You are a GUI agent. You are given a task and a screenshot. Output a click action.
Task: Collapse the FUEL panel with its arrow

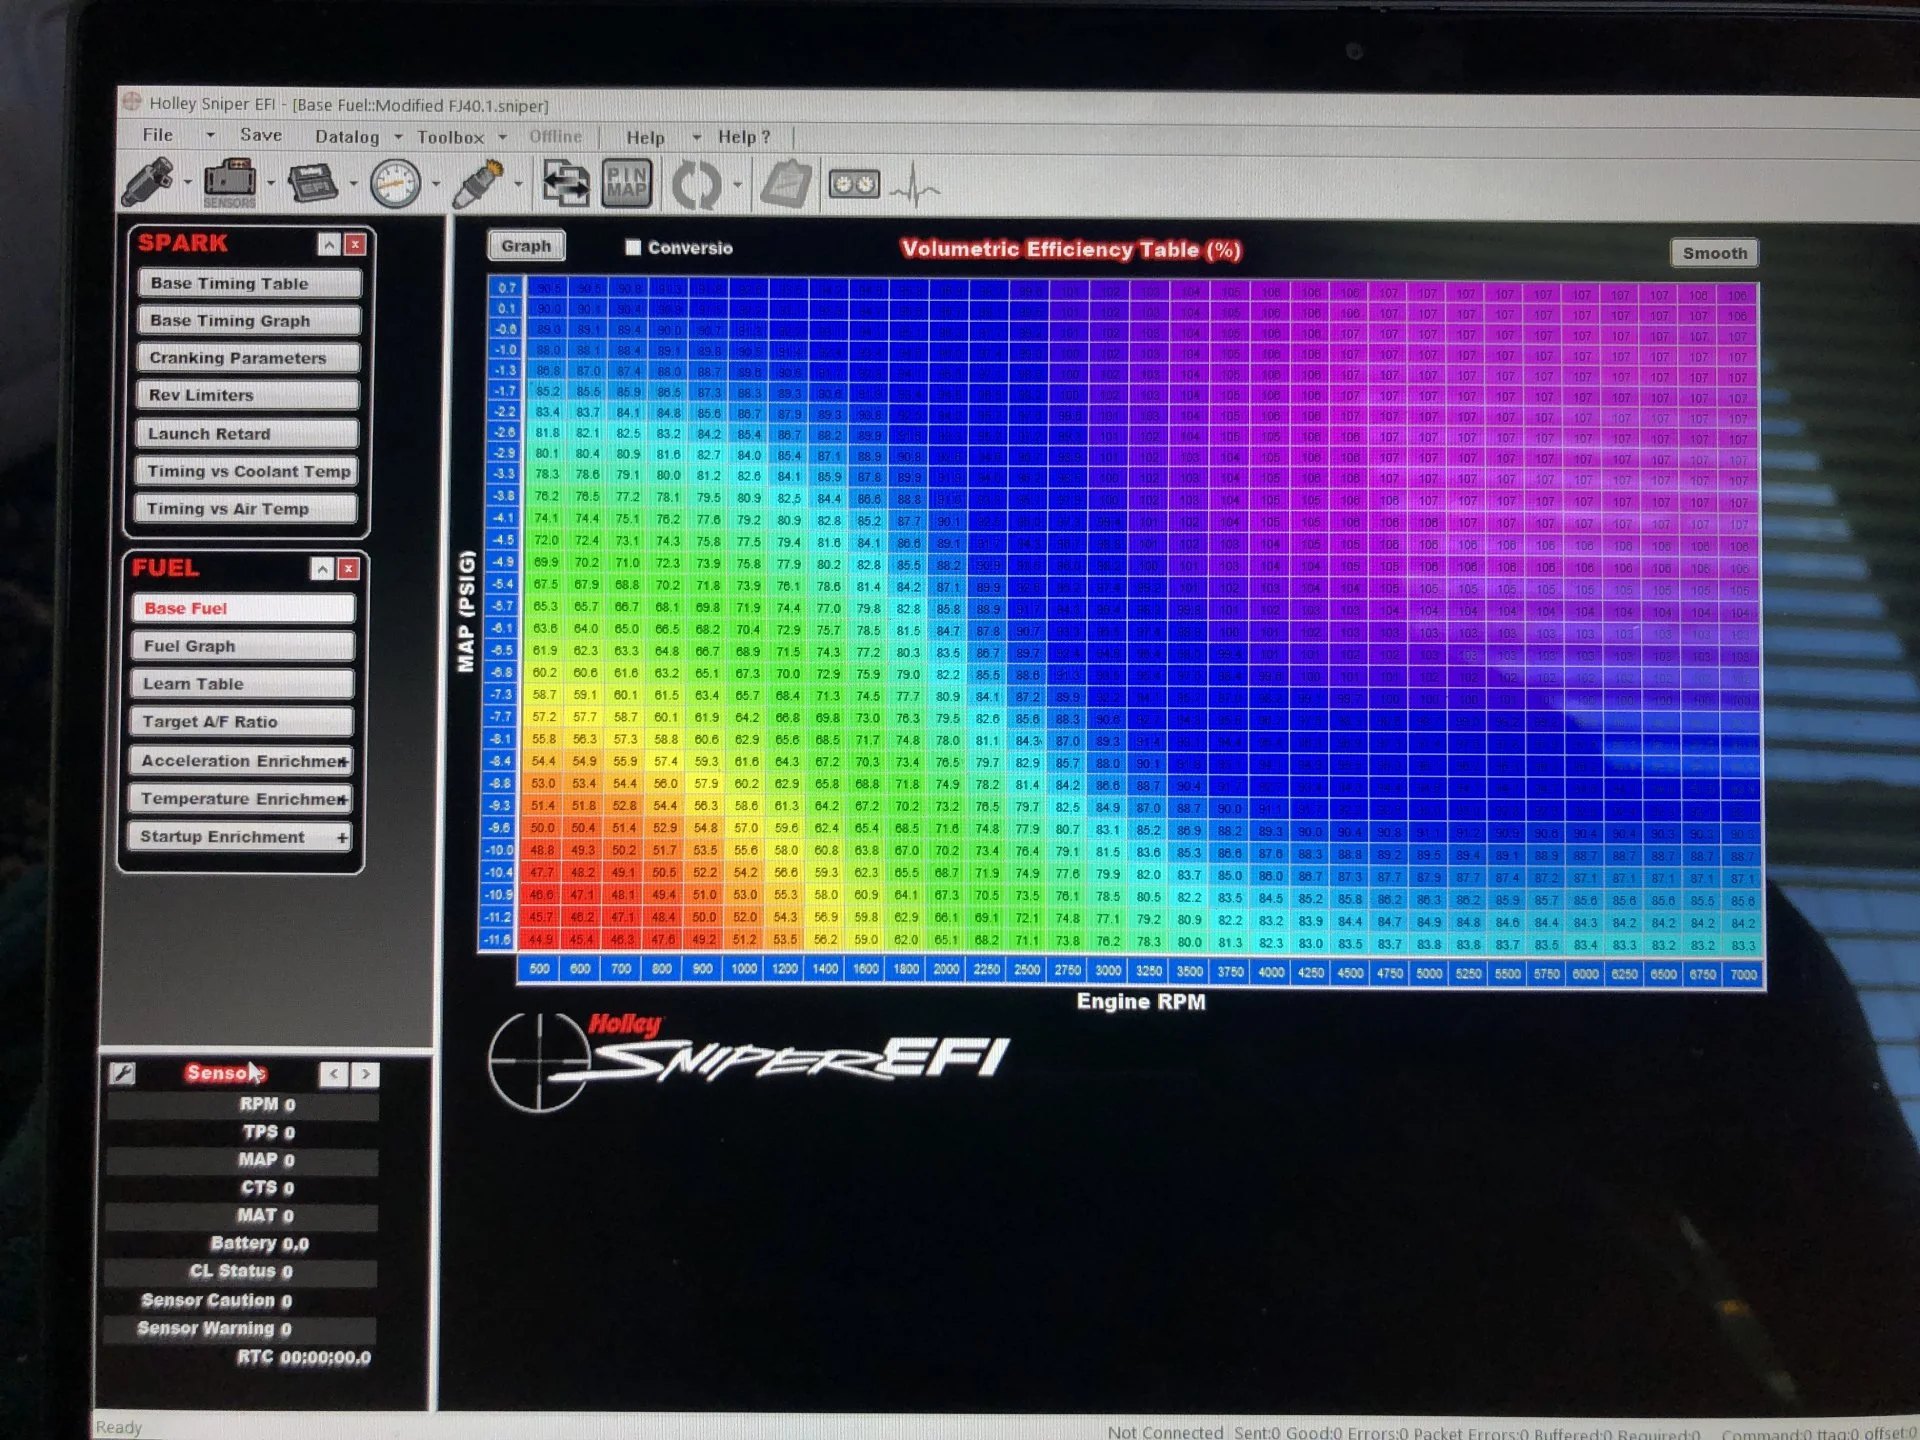click(322, 569)
